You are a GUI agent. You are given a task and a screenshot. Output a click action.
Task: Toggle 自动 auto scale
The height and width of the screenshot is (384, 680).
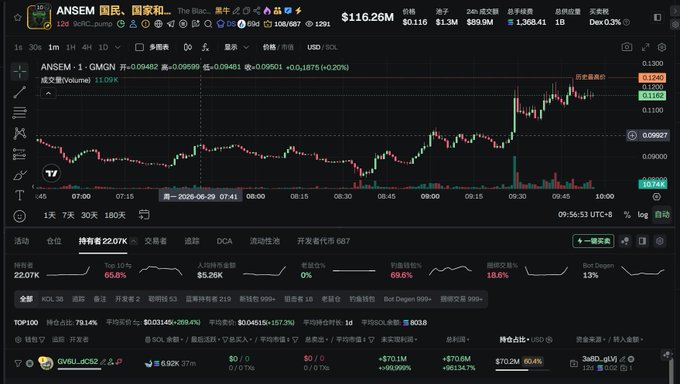(x=662, y=215)
